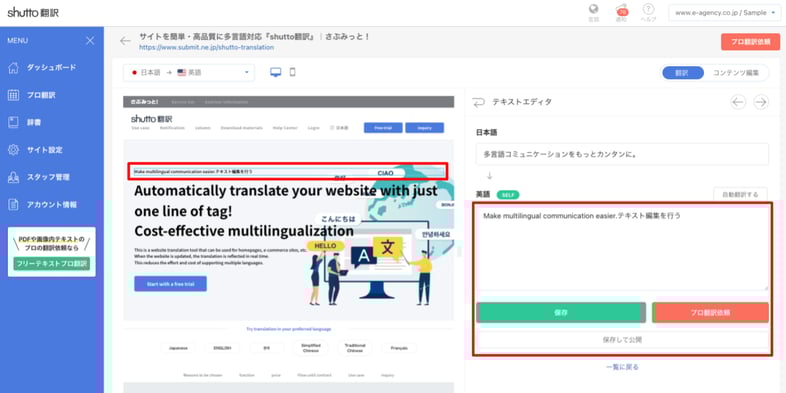The image size is (786, 393).
Task: Click Login in the preview navigation
Action: pos(314,128)
